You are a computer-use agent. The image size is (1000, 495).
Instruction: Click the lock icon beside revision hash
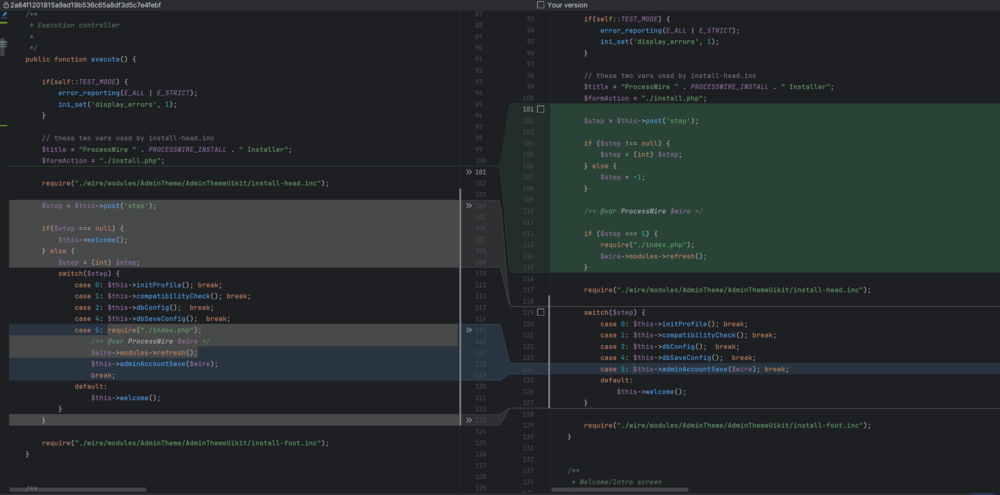(5, 5)
